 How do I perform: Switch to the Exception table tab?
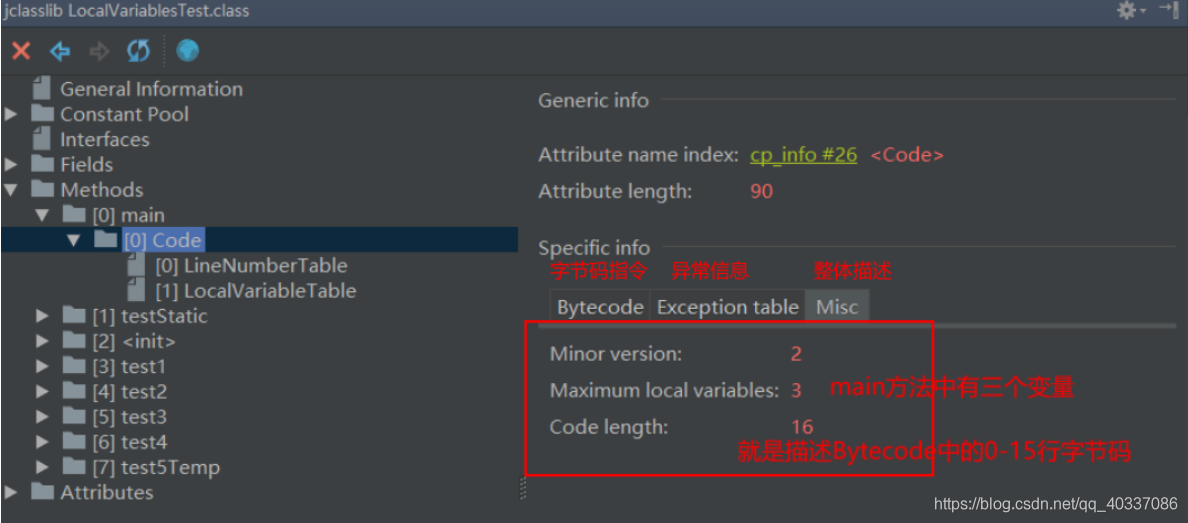point(727,307)
